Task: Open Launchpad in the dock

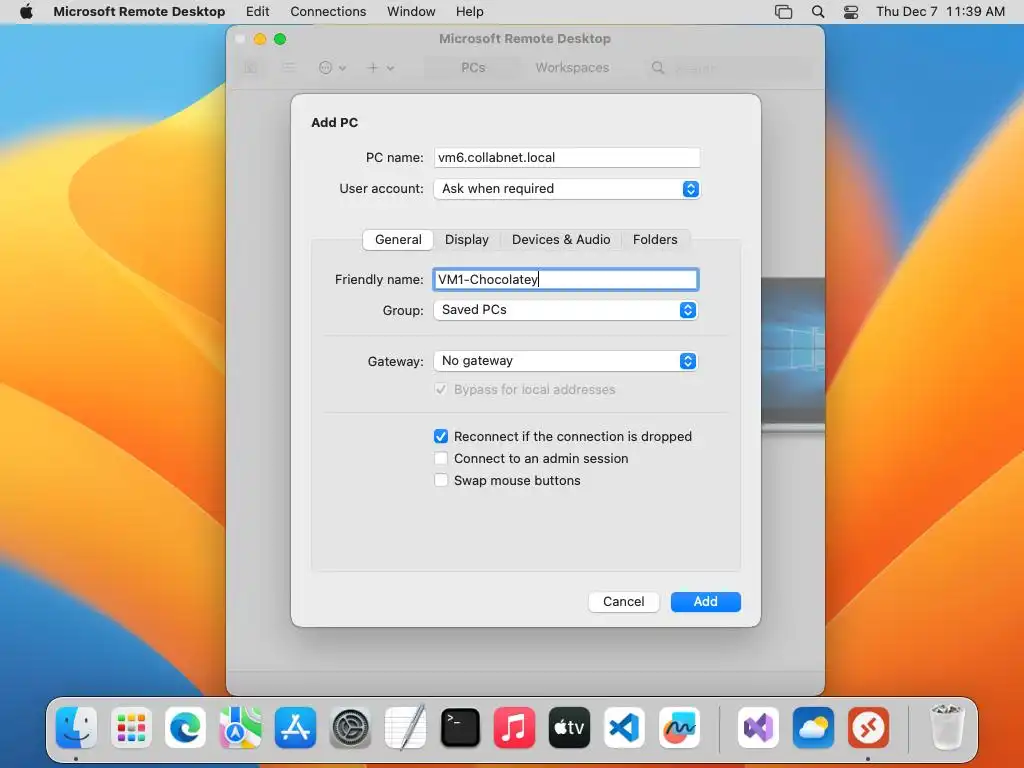Action: pos(131,727)
